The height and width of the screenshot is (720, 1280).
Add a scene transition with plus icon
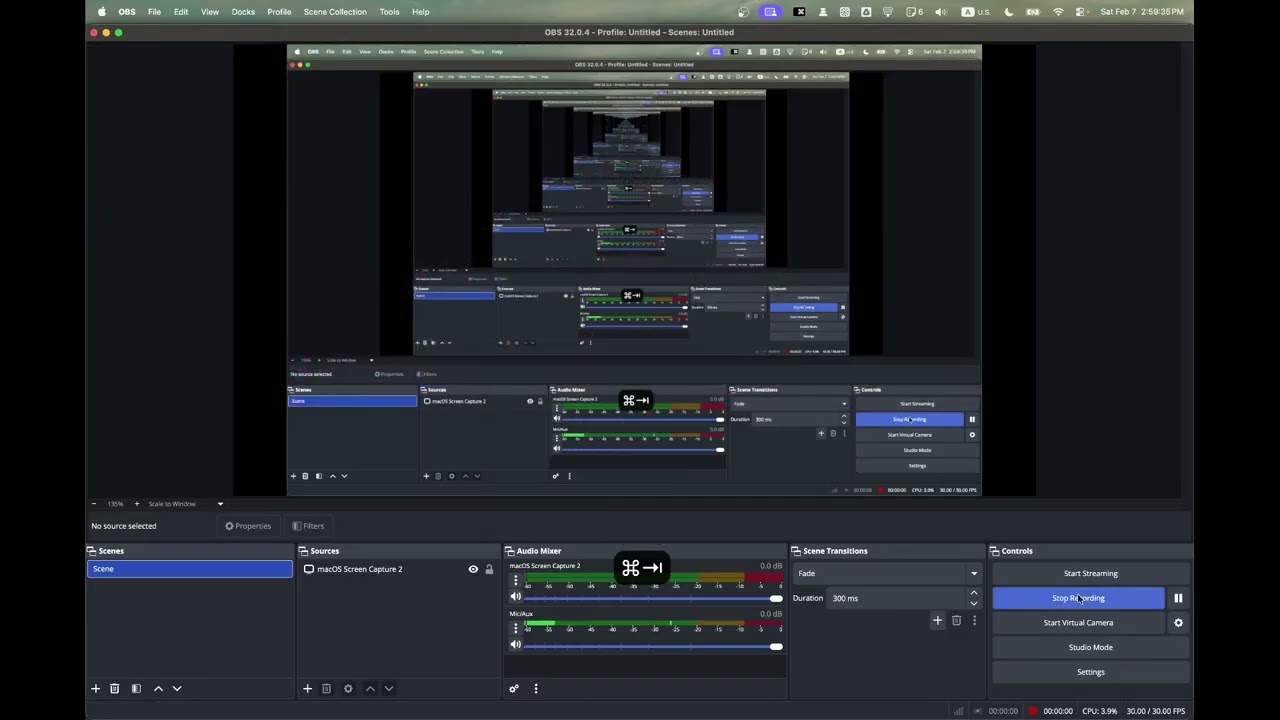pyautogui.click(x=937, y=620)
